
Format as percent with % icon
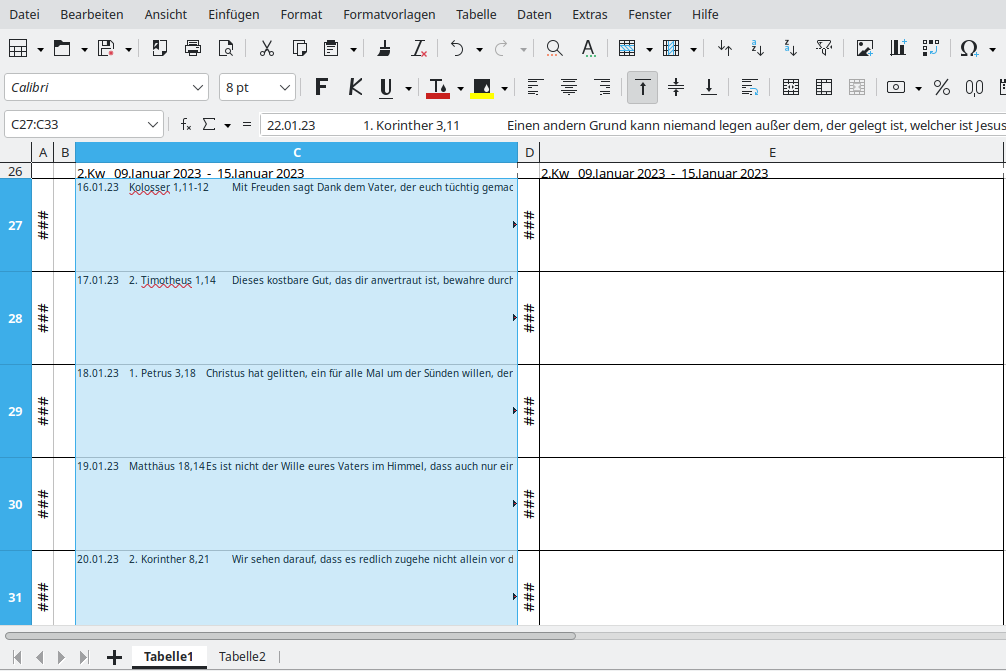(x=941, y=88)
